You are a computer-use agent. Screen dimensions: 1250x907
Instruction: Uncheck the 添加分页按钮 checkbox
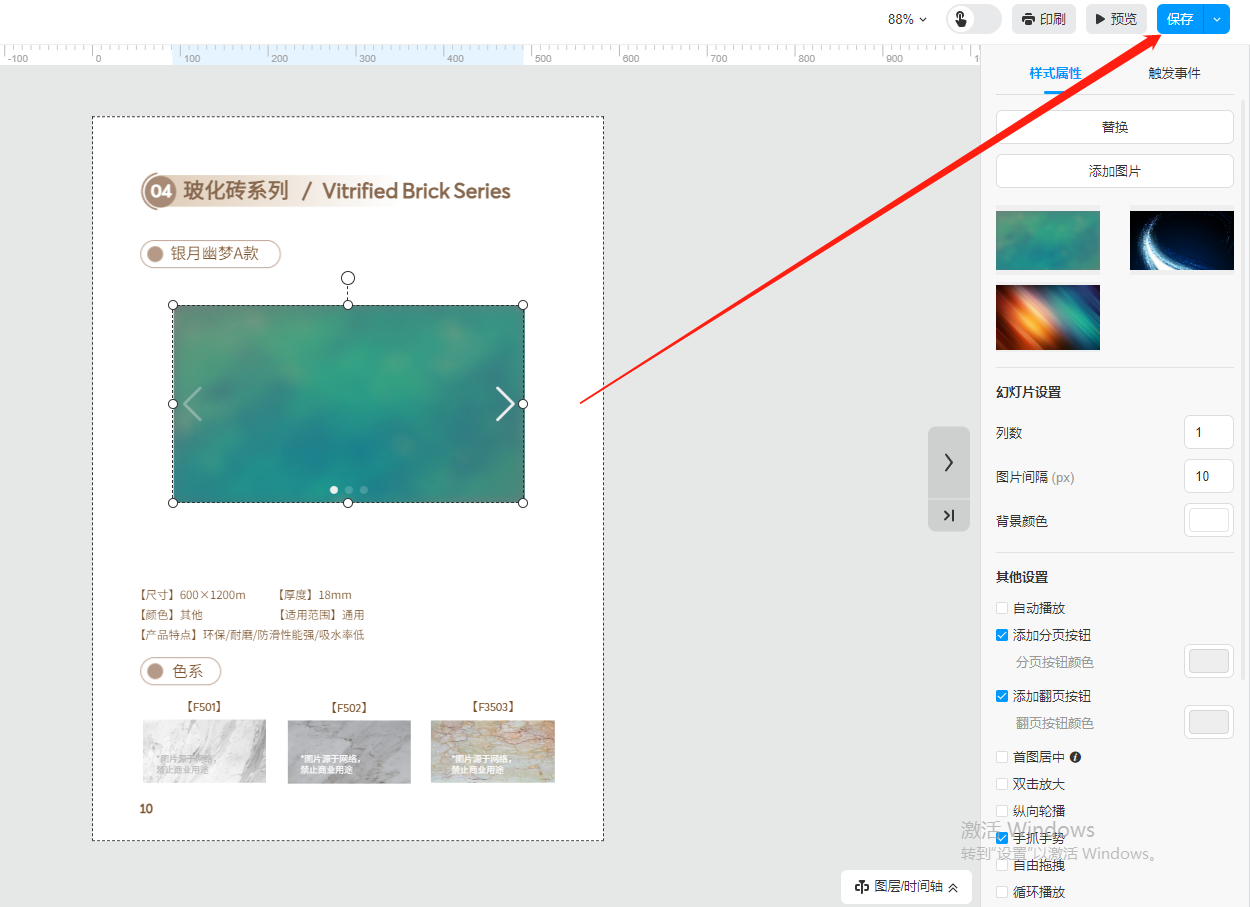1002,635
